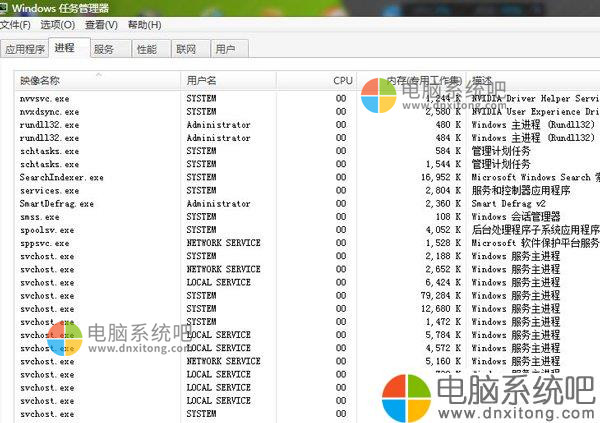
Task: Sort by 用户名 column header
Action: [x=228, y=81]
